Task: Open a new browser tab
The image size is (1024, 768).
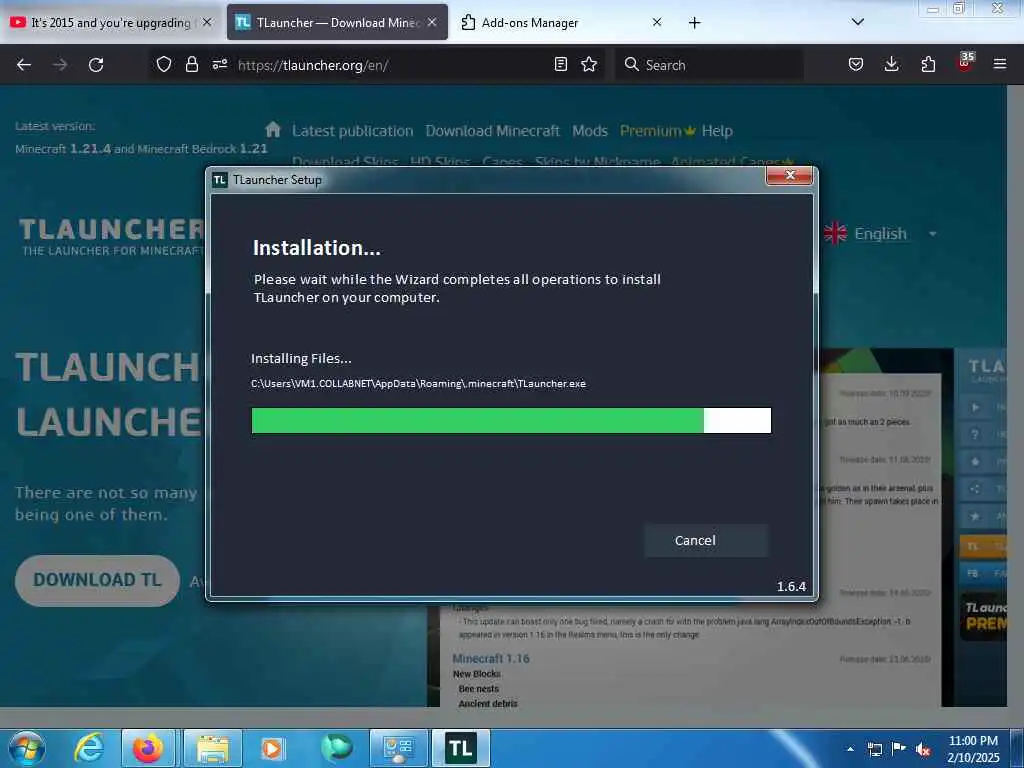Action: point(694,23)
